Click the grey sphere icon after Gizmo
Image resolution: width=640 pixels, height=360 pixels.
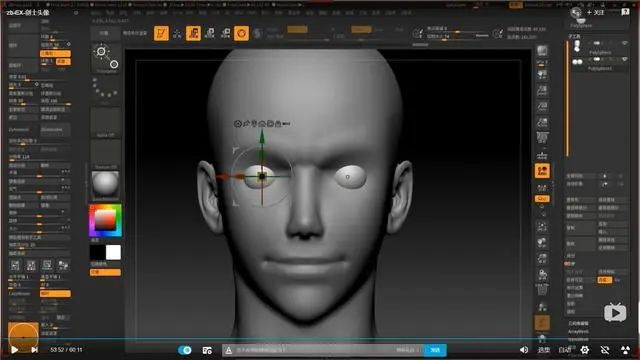(x=257, y=33)
